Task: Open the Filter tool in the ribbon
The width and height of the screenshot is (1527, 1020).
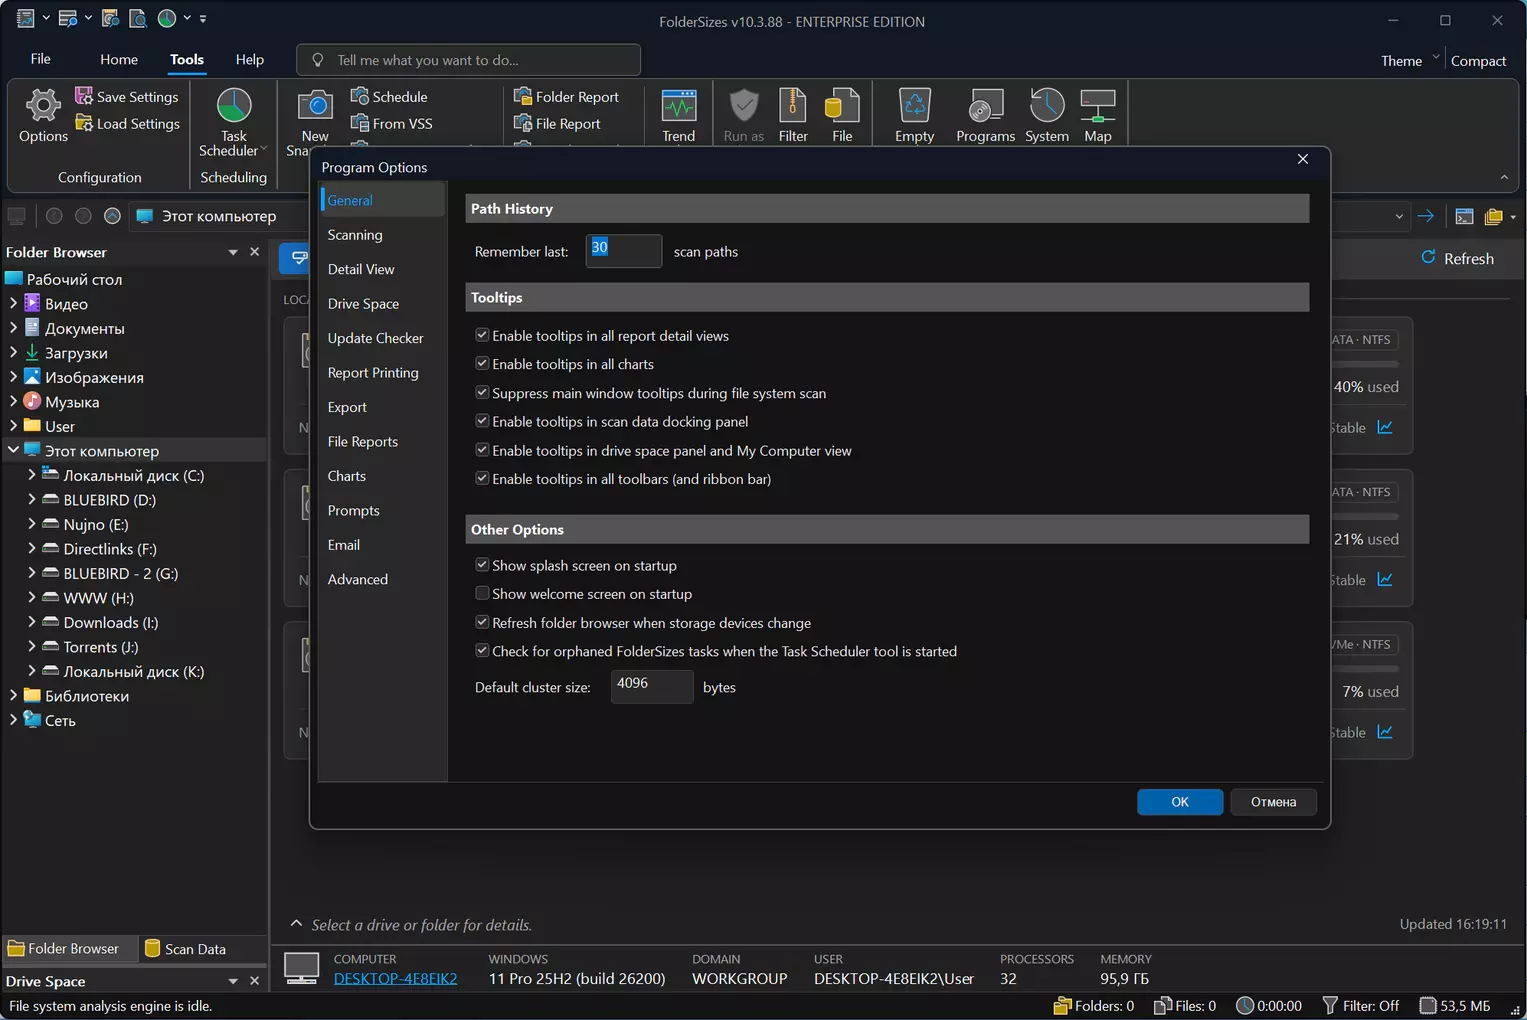Action: 793,116
